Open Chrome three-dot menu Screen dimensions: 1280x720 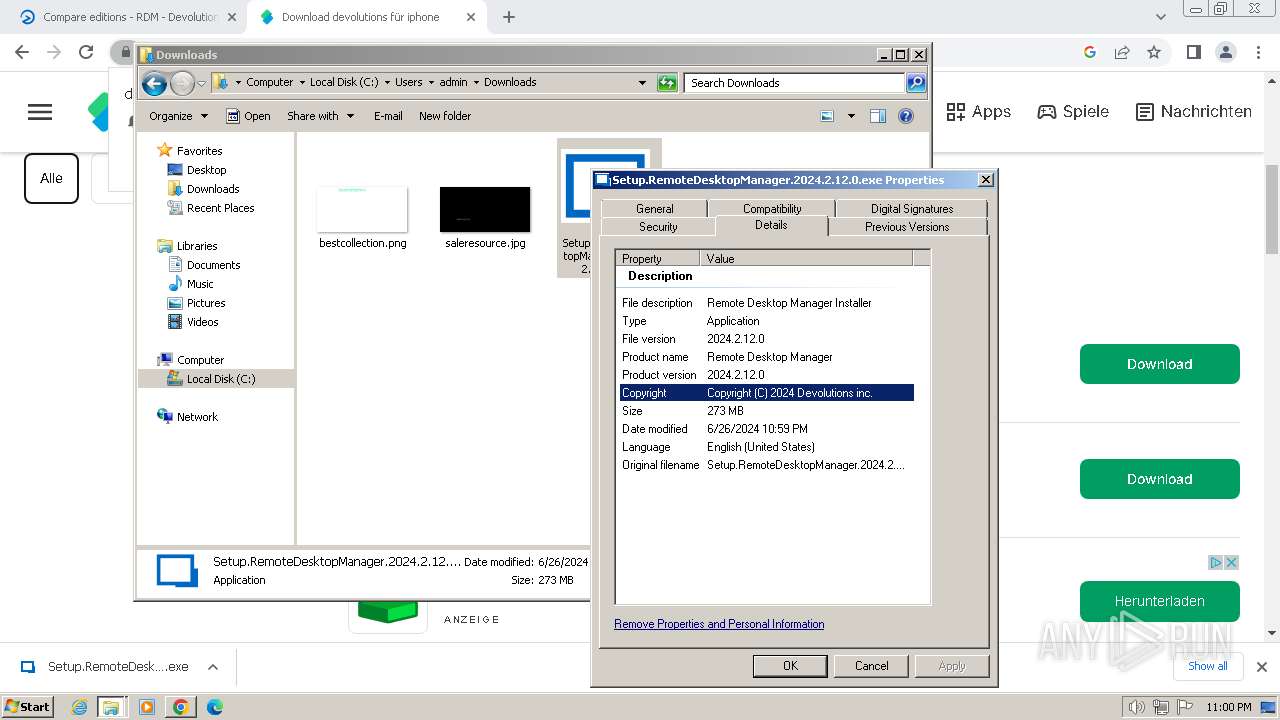pos(1258,52)
